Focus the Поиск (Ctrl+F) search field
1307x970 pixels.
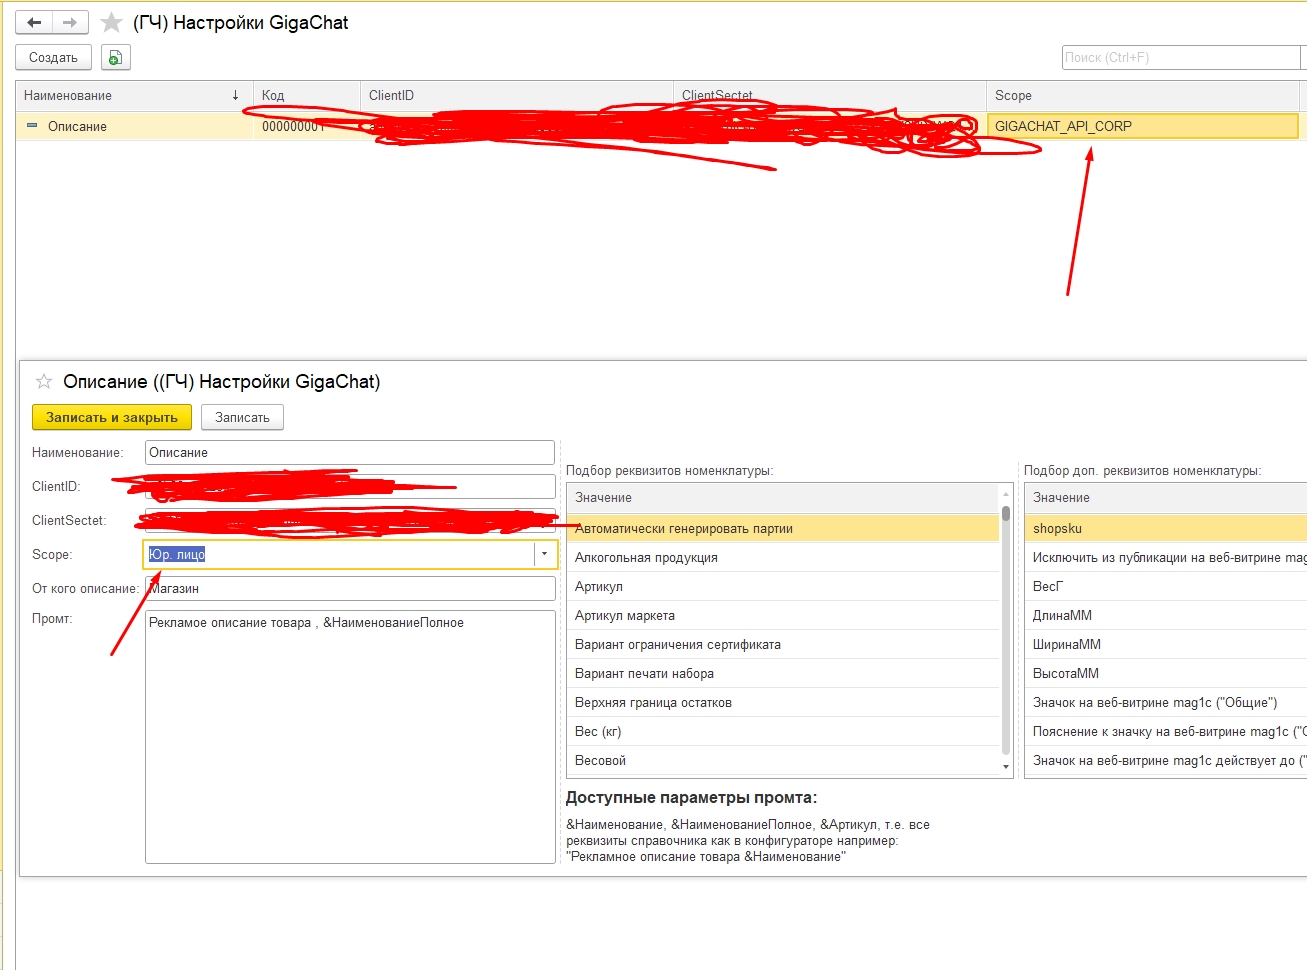[1180, 57]
